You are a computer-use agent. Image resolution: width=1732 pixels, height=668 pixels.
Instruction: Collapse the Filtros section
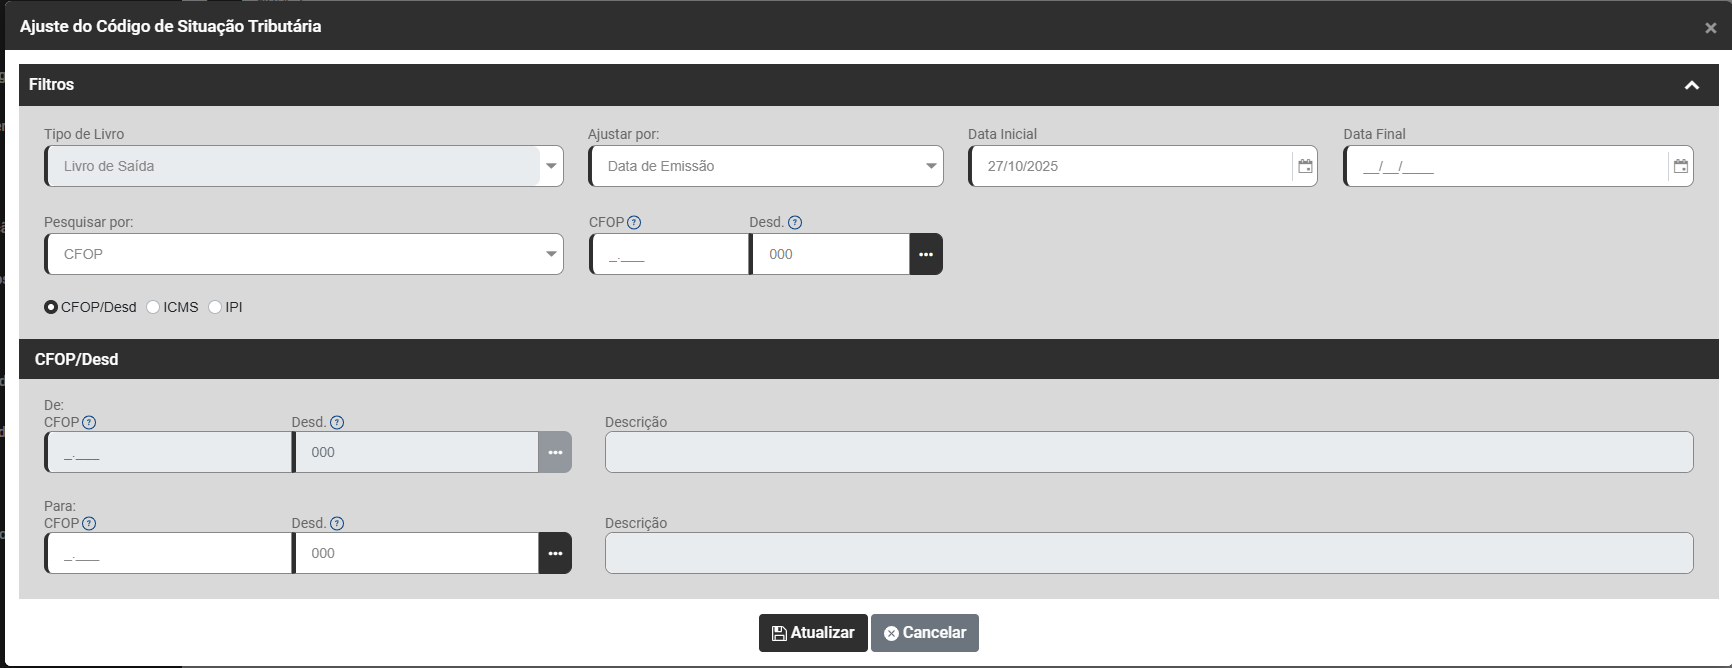coord(1691,85)
